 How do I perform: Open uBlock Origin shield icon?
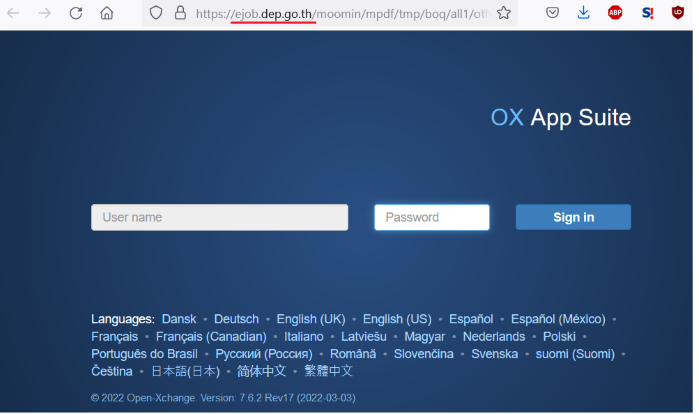678,13
